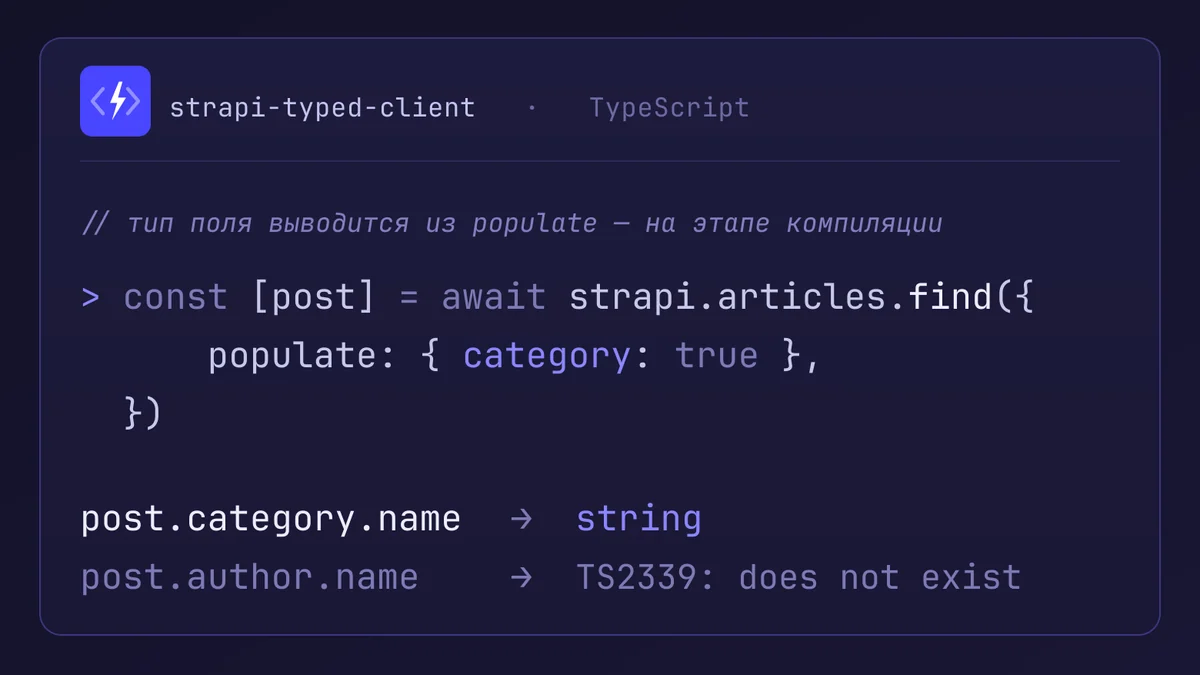Screen dimensions: 1200x675
Task: Click the ">" prompt symbol before const
Action: pos(91,297)
